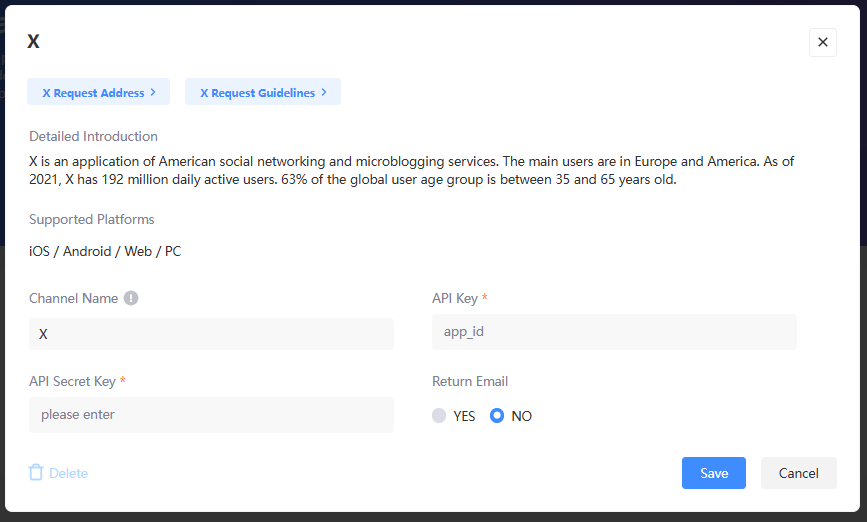The height and width of the screenshot is (522, 867).
Task: Save the channel configuration
Action: [x=713, y=473]
